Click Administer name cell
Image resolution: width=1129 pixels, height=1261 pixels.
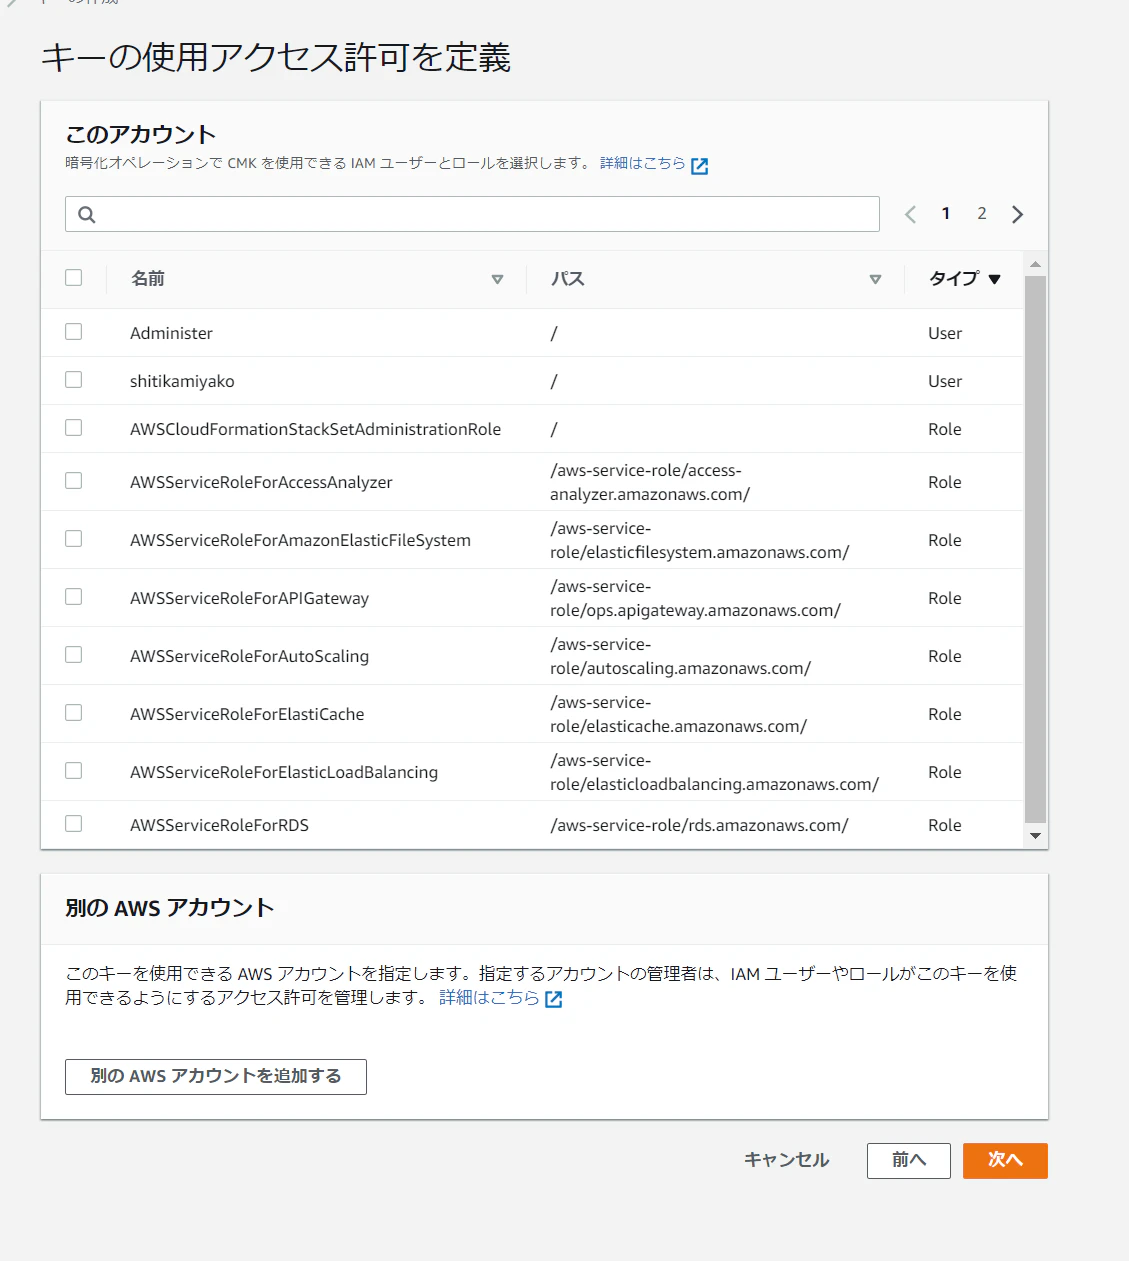pyautogui.click(x=171, y=333)
